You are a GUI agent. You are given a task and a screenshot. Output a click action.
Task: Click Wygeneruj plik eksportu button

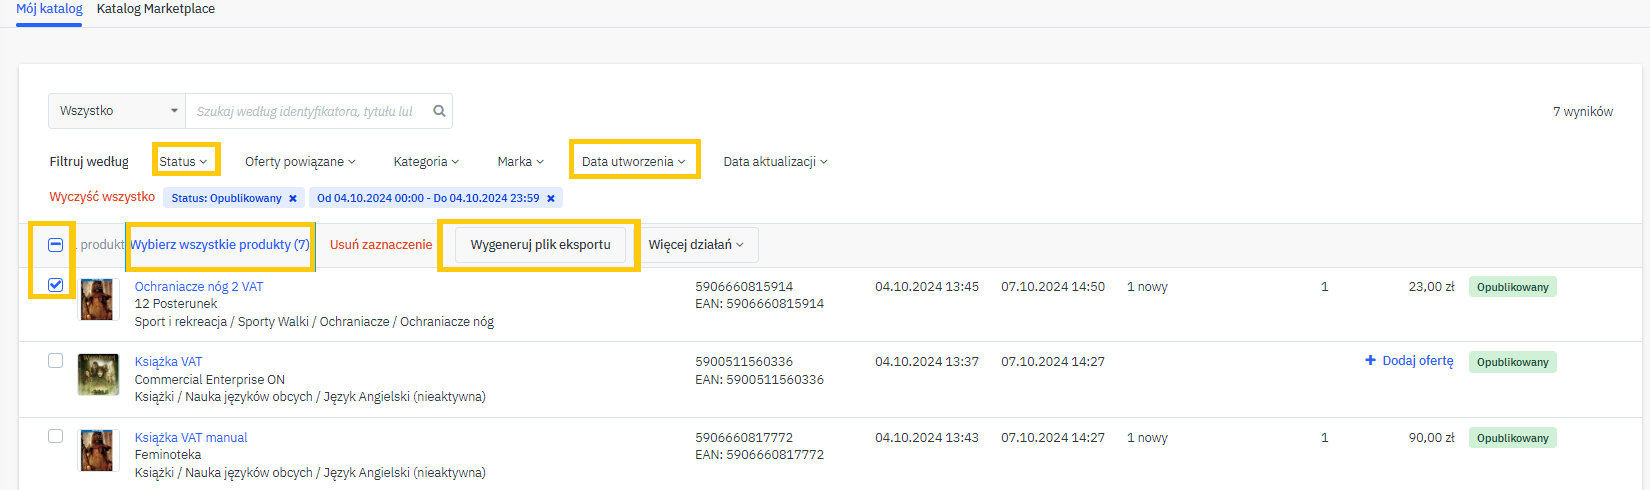[540, 245]
